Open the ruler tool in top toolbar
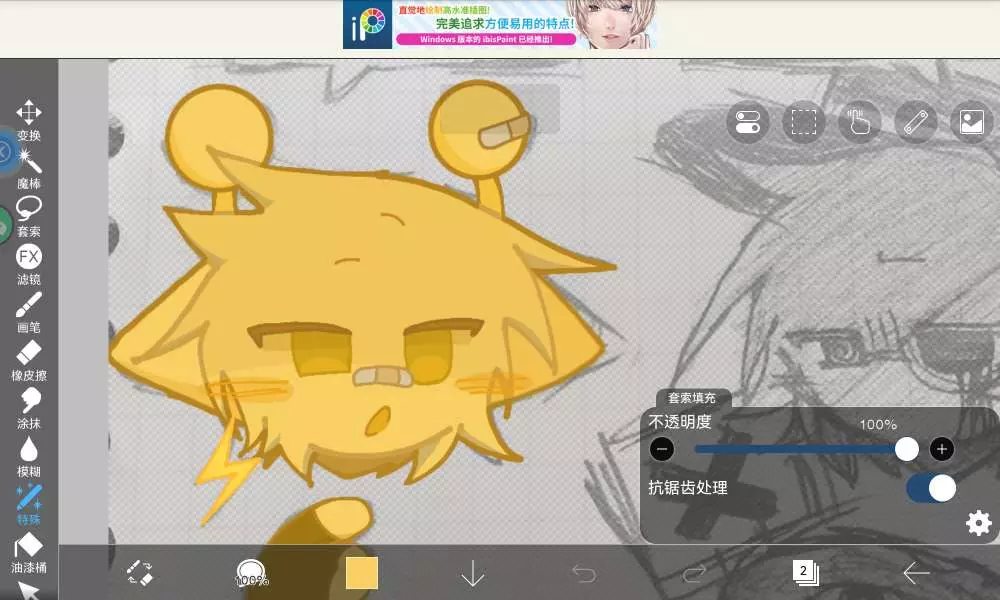 [x=915, y=122]
